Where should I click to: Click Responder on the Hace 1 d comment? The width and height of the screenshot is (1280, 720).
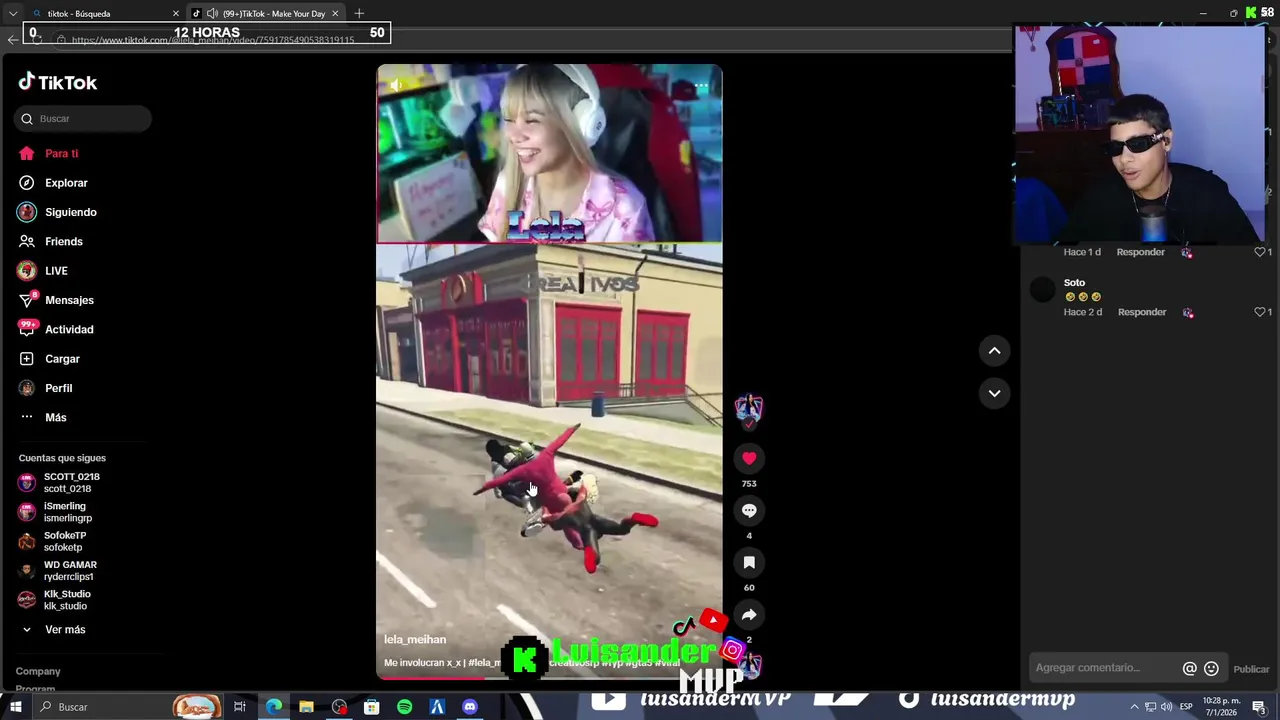pyautogui.click(x=1142, y=252)
